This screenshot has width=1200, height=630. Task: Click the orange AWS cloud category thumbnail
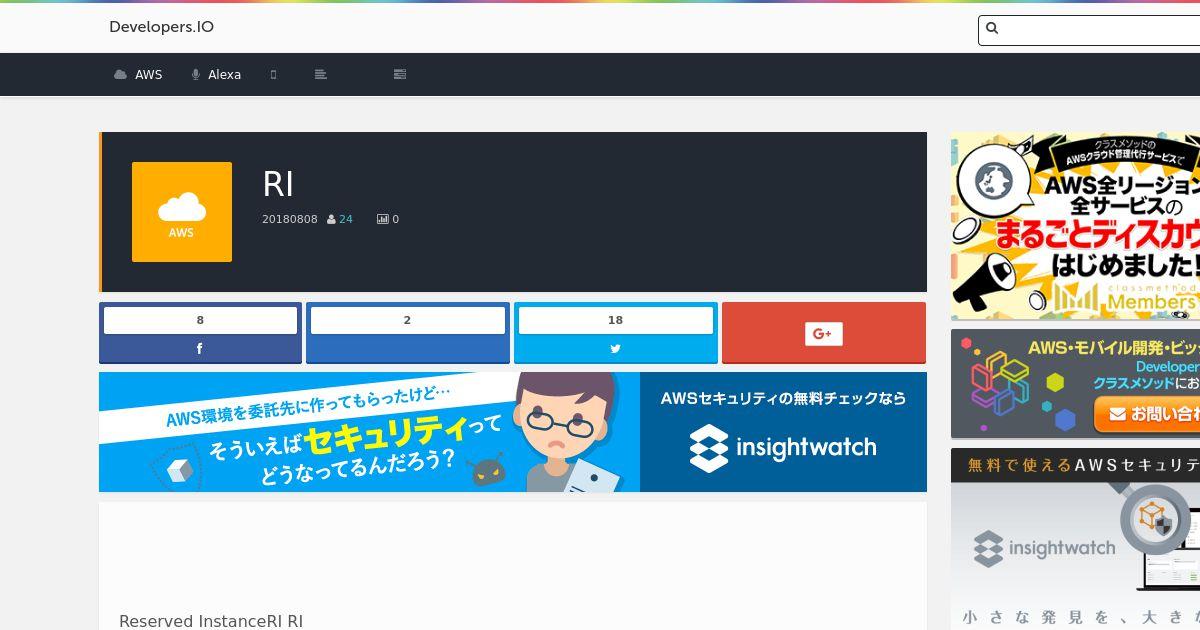(x=182, y=212)
